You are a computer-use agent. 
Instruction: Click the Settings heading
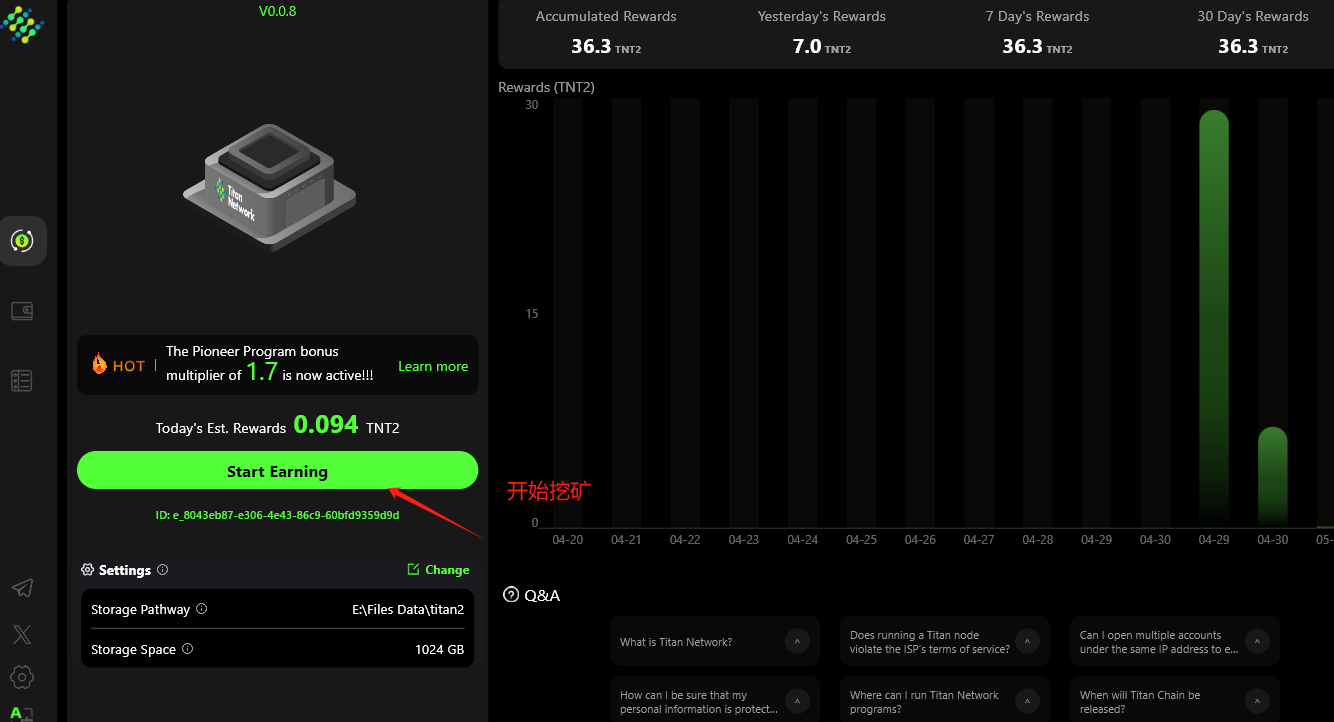[x=125, y=570]
